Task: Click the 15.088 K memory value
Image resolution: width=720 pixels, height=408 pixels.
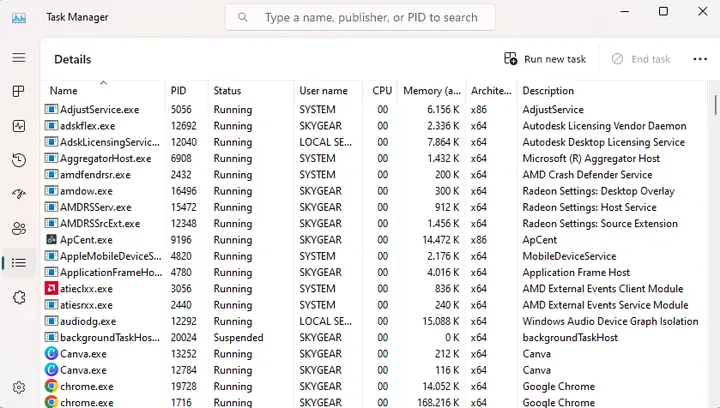Action: [x=441, y=321]
